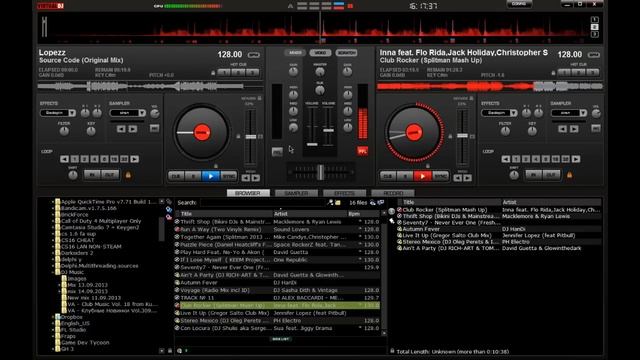Toggle the right deck hot cue lock
This screenshot has height=360, width=640.
pyautogui.click(x=553, y=73)
